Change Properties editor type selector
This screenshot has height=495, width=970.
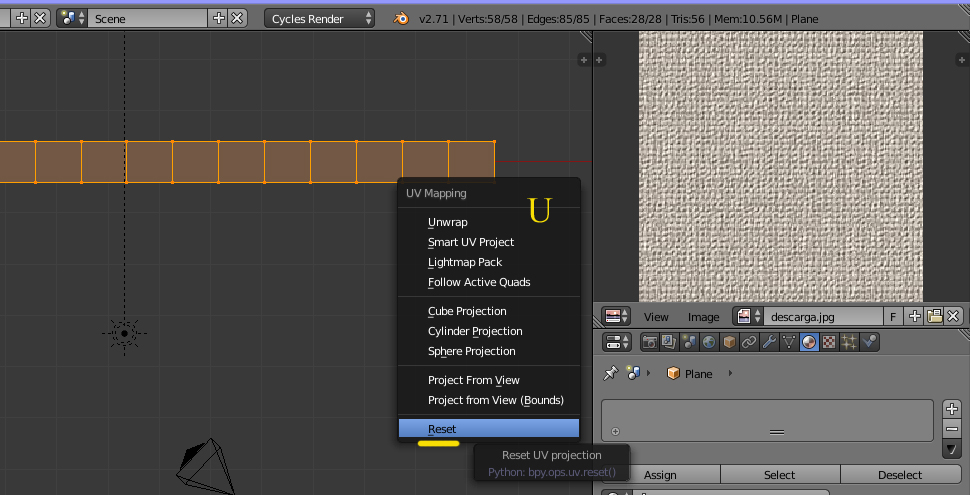616,342
